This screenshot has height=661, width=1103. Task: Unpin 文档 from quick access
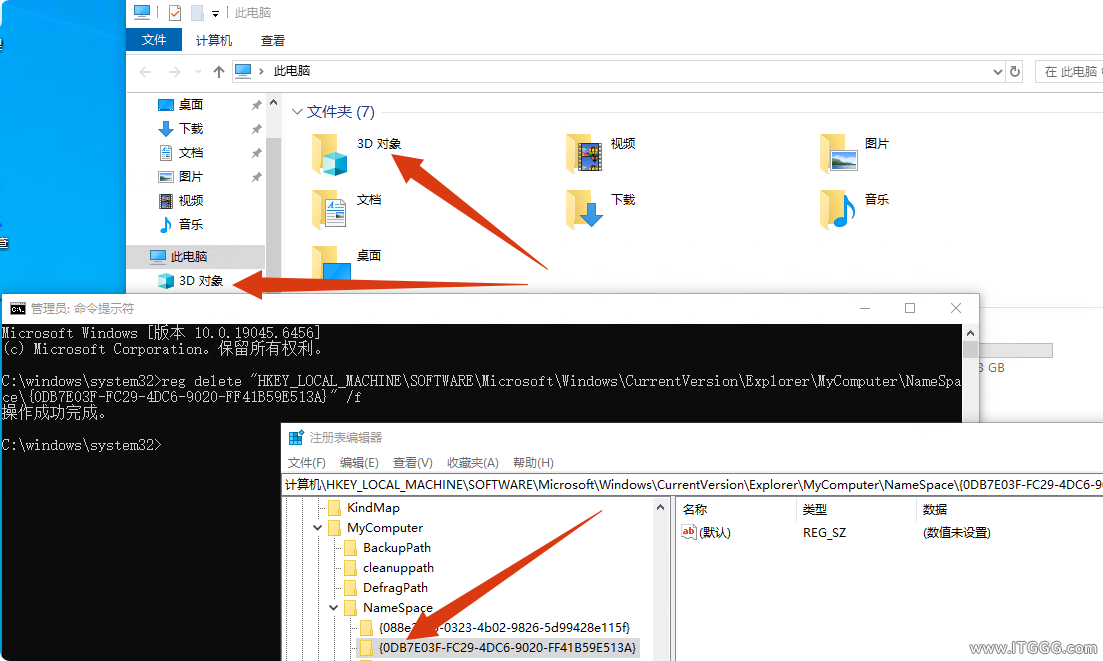254,152
